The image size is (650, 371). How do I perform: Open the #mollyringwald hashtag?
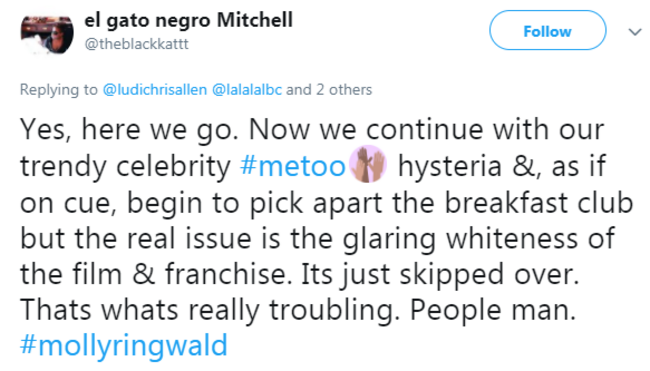point(124,345)
